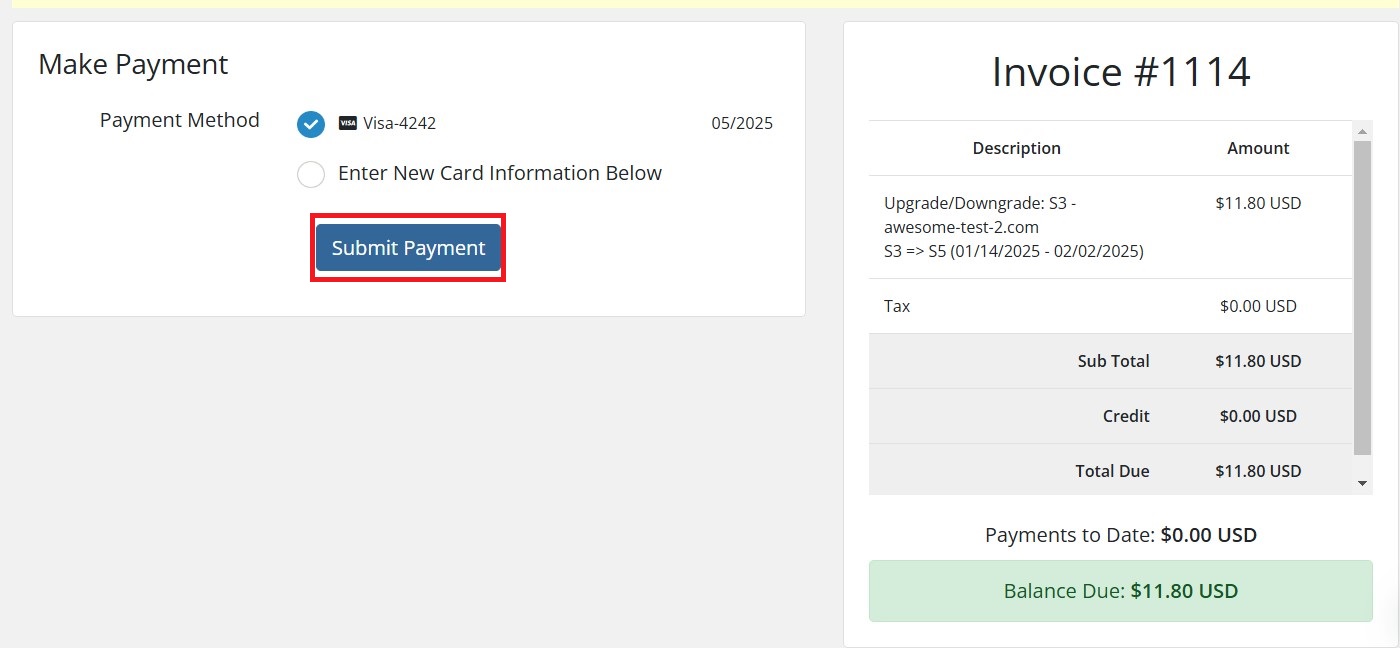This screenshot has width=1400, height=648.
Task: Click the Description column header
Action: coord(1016,148)
